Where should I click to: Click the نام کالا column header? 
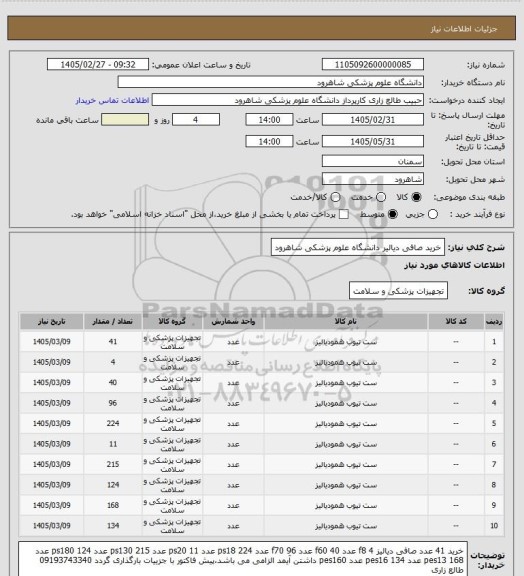pos(346,321)
